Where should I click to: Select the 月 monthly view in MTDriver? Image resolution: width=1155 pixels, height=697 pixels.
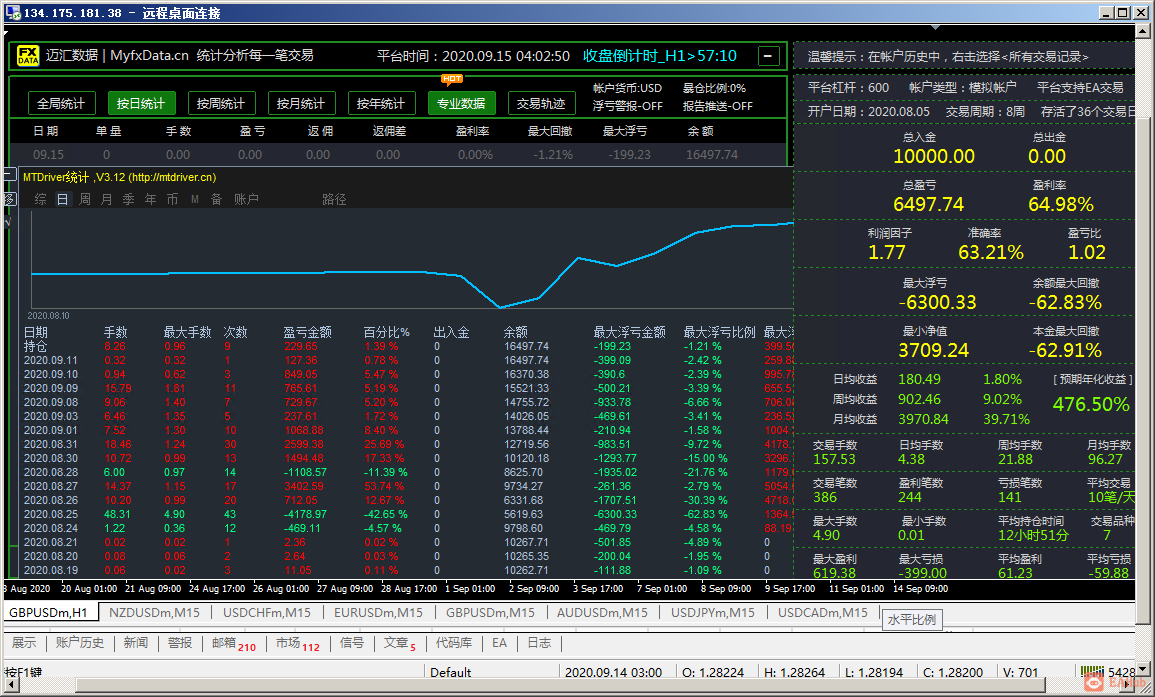107,199
